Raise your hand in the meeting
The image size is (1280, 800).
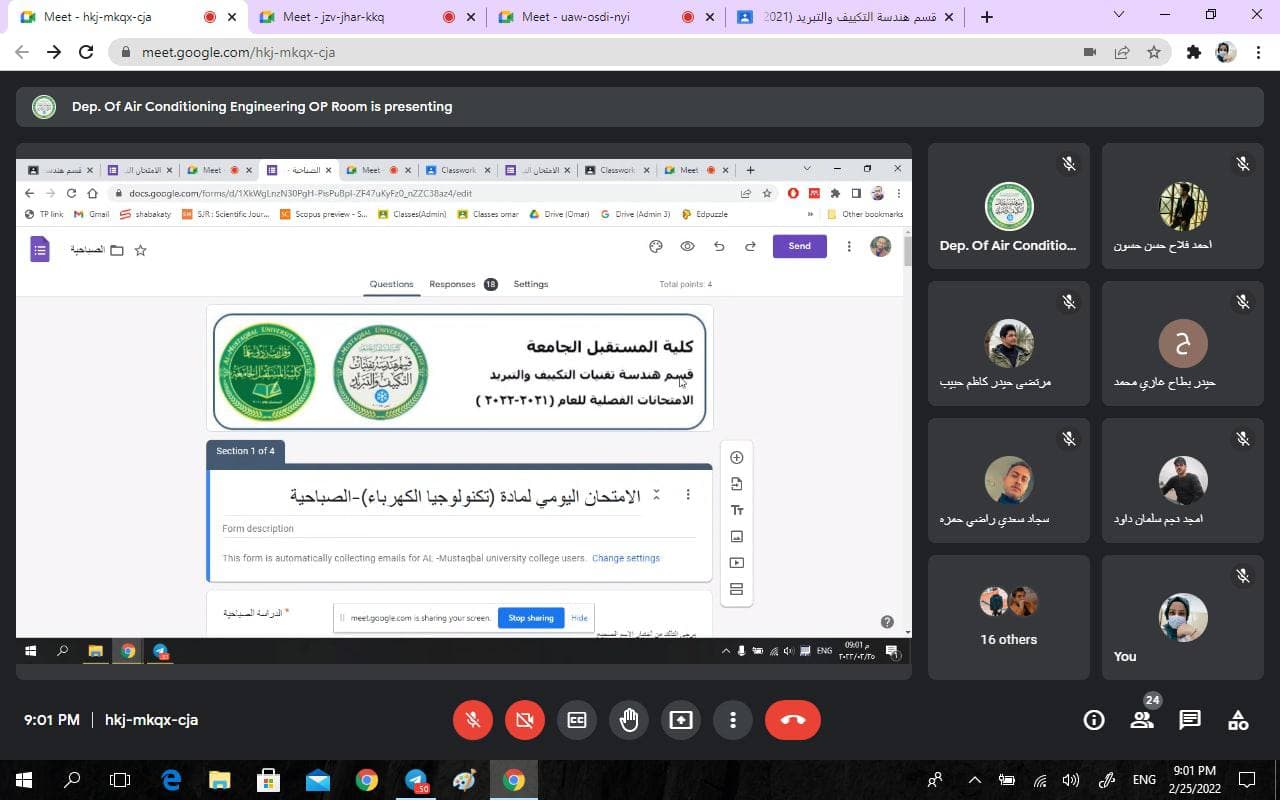click(x=628, y=719)
